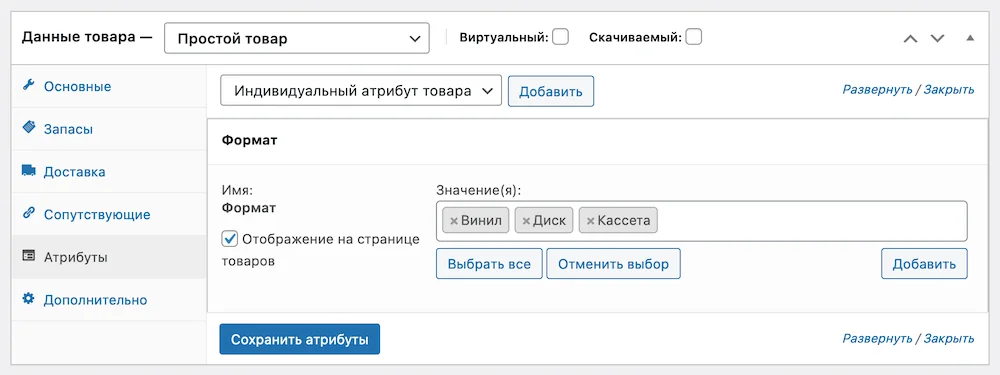Click the top Развернуть link
Image resolution: width=1000 pixels, height=375 pixels.
click(x=878, y=89)
